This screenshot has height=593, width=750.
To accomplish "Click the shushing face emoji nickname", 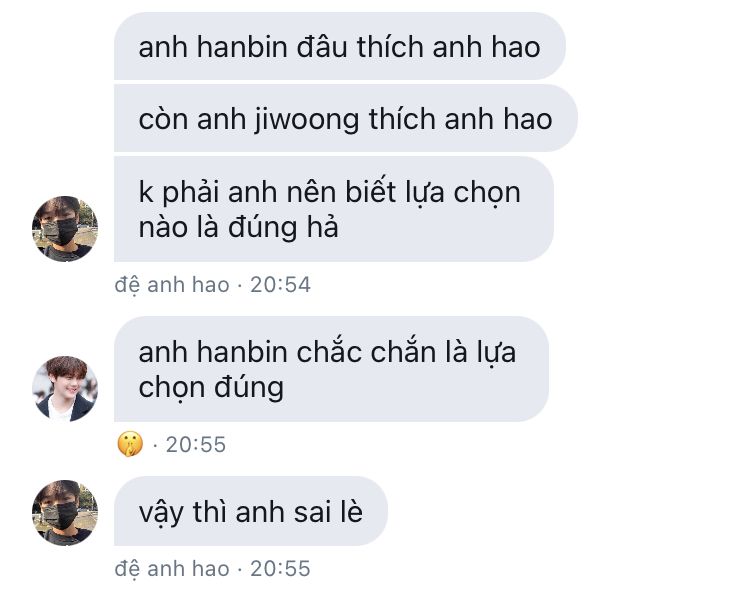I will (x=130, y=444).
